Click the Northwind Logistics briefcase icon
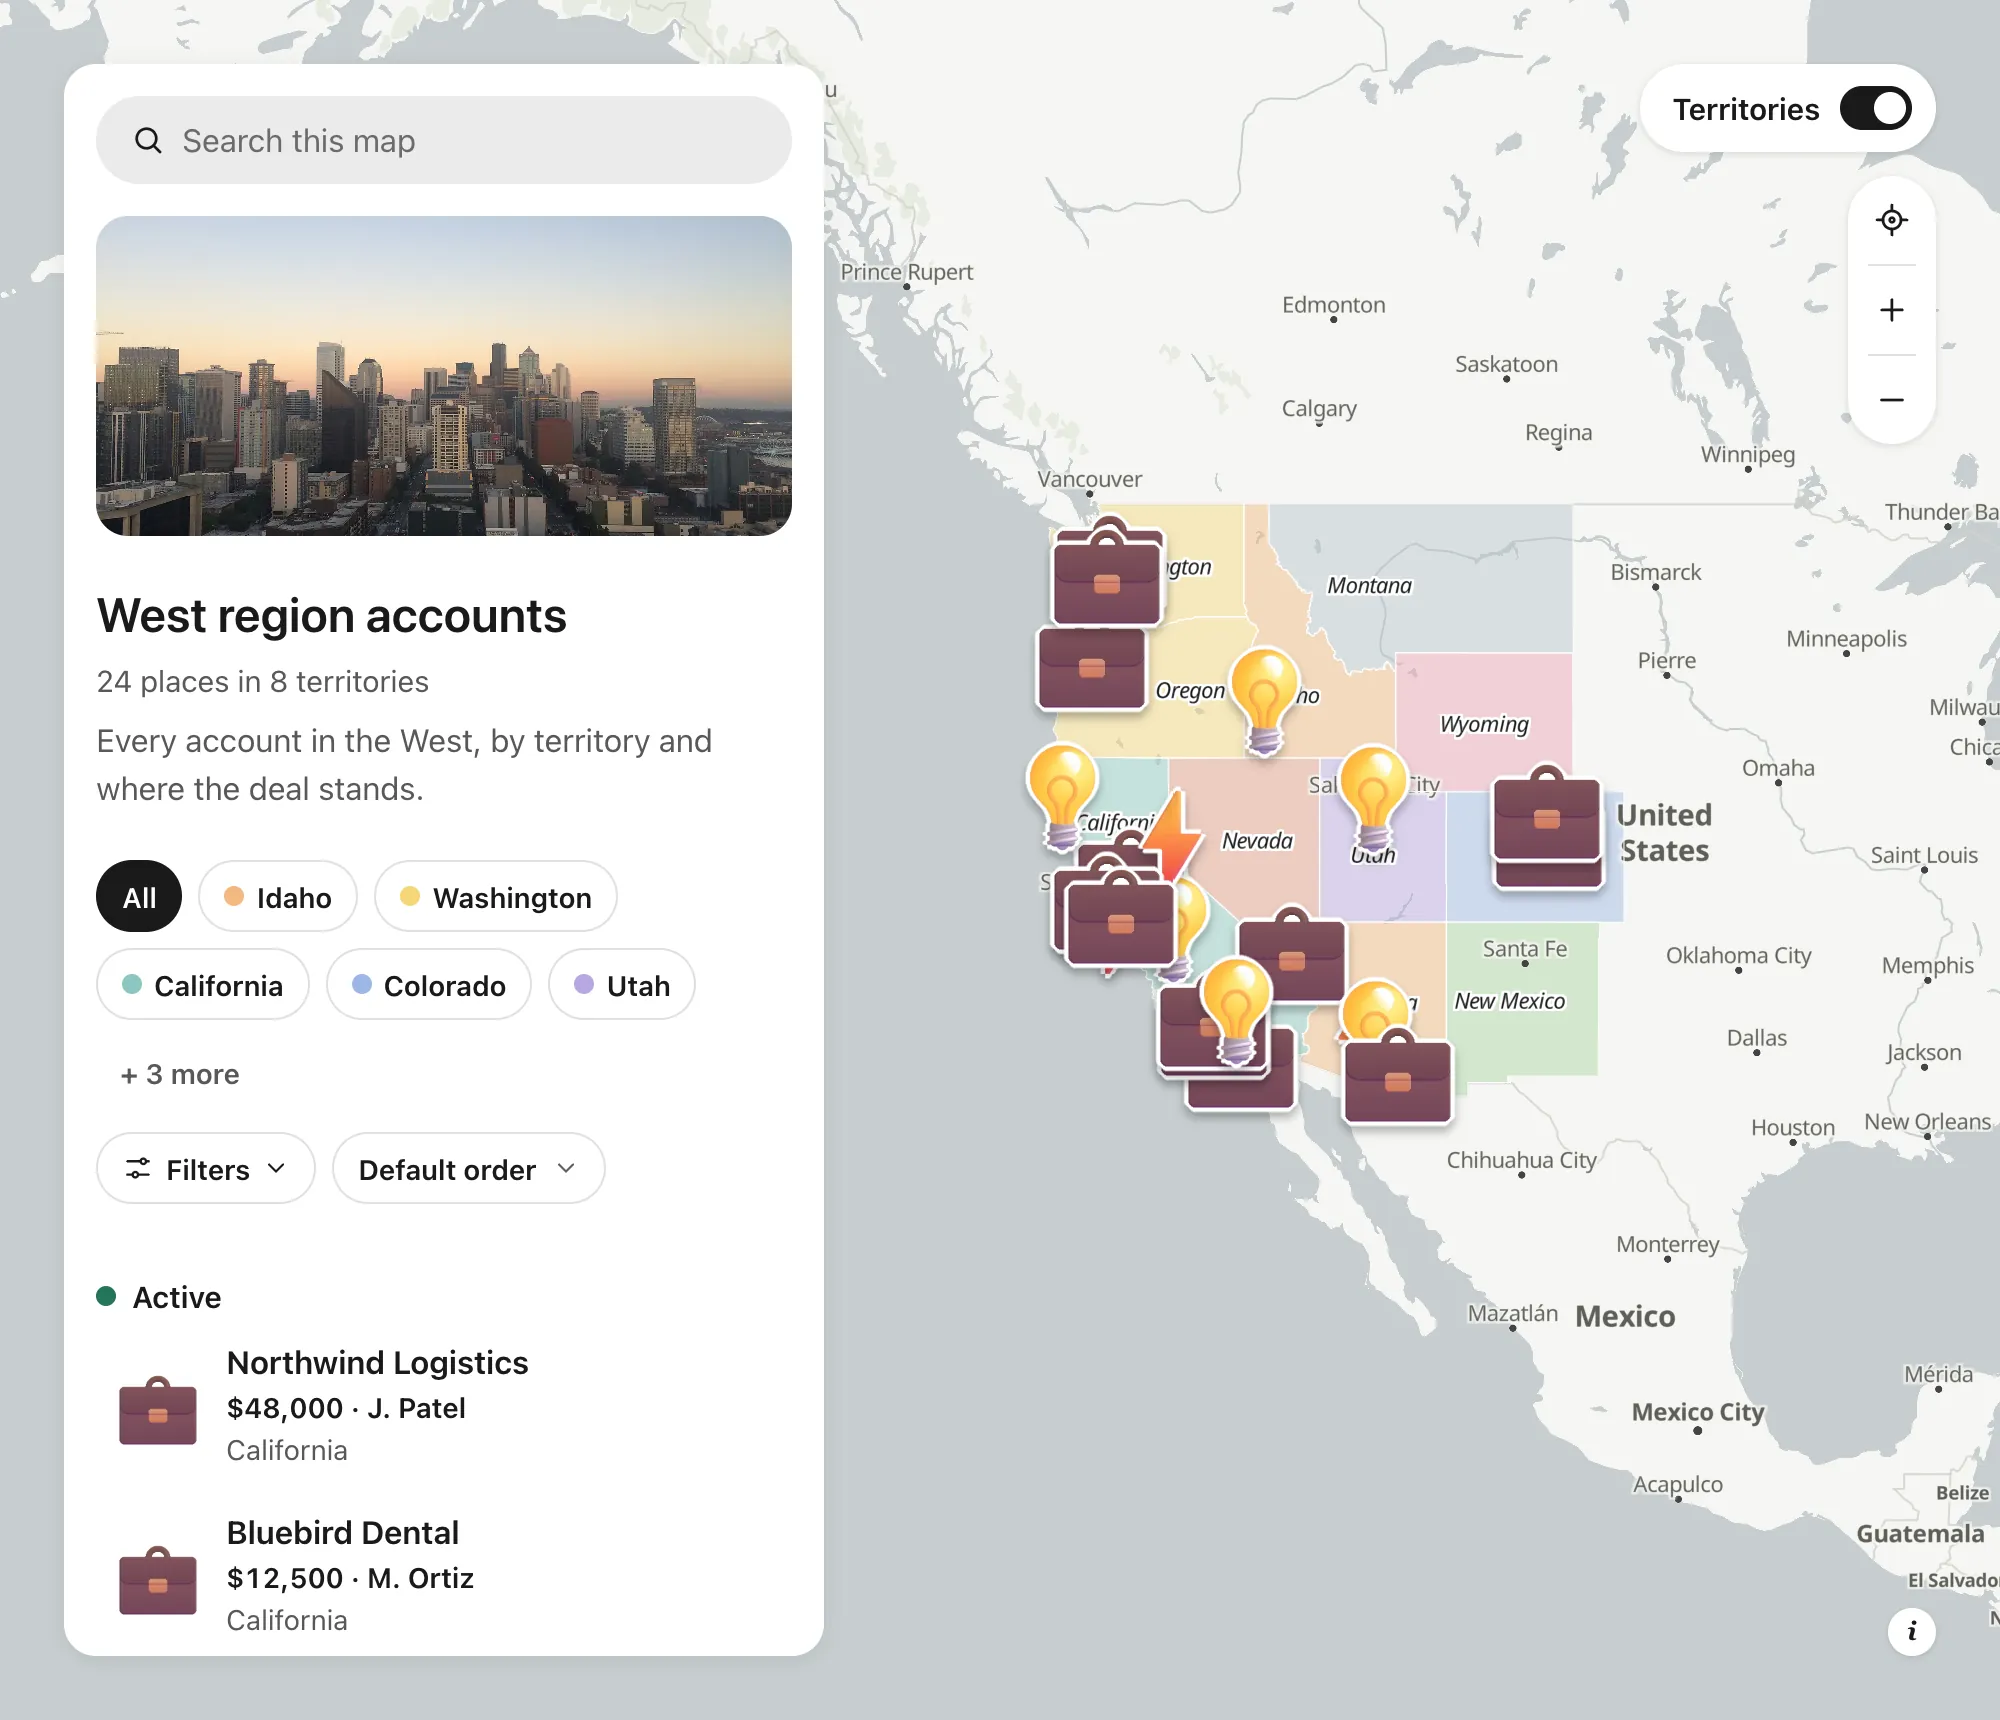2000x1720 pixels. tap(158, 1411)
